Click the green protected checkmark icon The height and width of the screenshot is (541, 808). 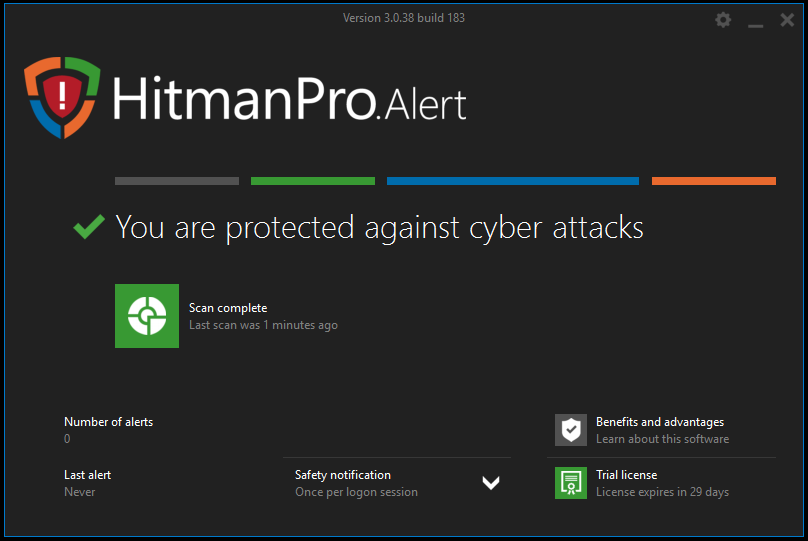[89, 227]
